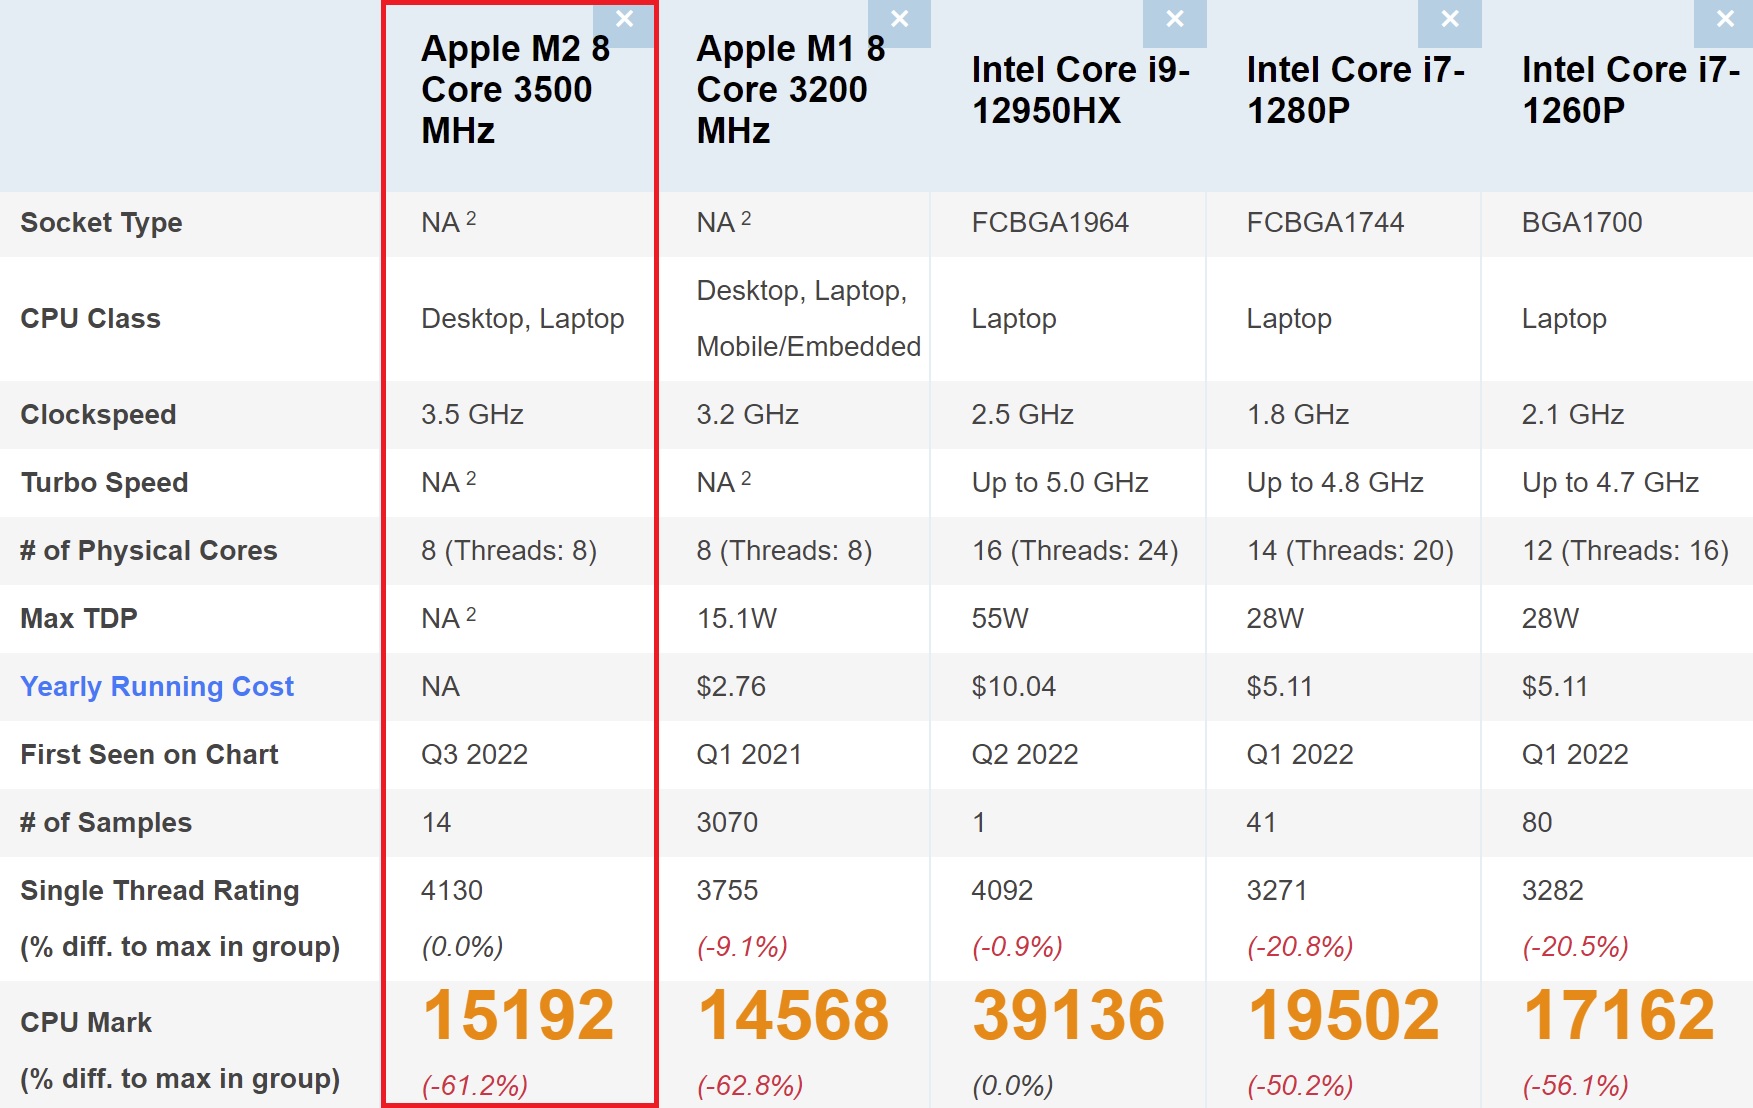Remove Apple M1 8 Core from comparison
This screenshot has height=1108, width=1753.
[x=899, y=20]
